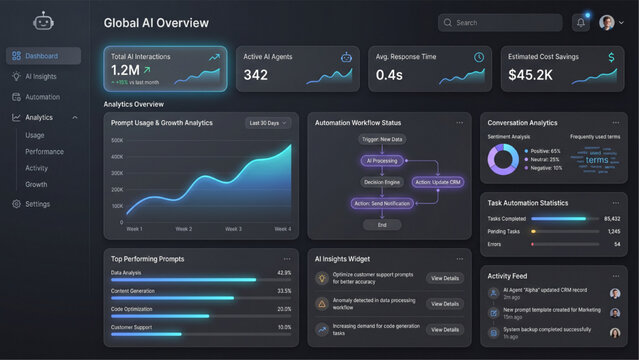Open Automation Workflow Status options menu
The height and width of the screenshot is (360, 639).
pos(460,123)
